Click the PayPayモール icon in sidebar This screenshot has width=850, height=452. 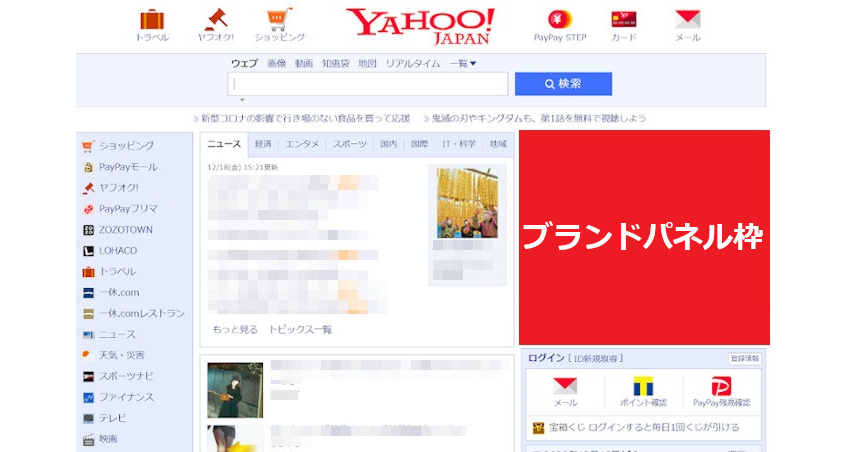click(x=88, y=167)
